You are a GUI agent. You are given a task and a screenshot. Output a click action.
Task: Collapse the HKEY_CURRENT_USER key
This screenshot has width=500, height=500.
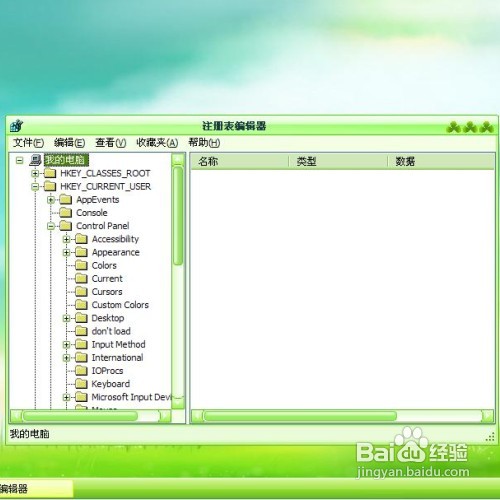[x=35, y=186]
